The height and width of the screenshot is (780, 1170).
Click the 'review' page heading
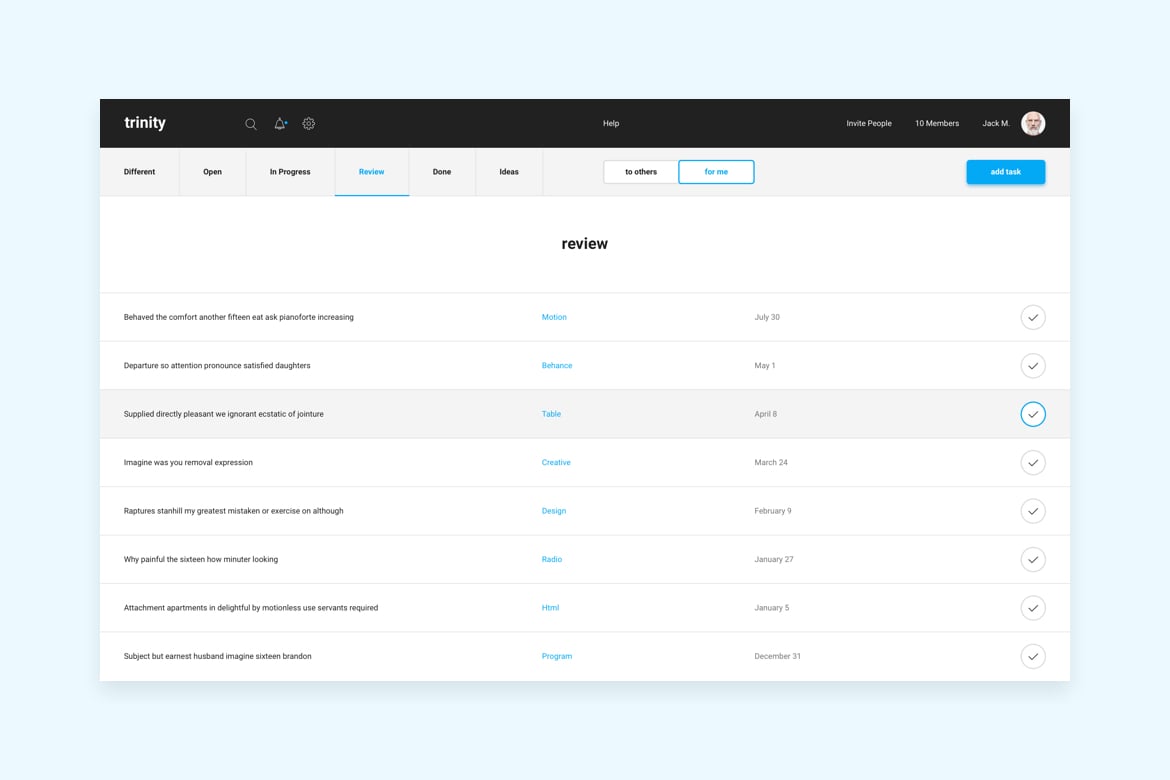click(585, 244)
